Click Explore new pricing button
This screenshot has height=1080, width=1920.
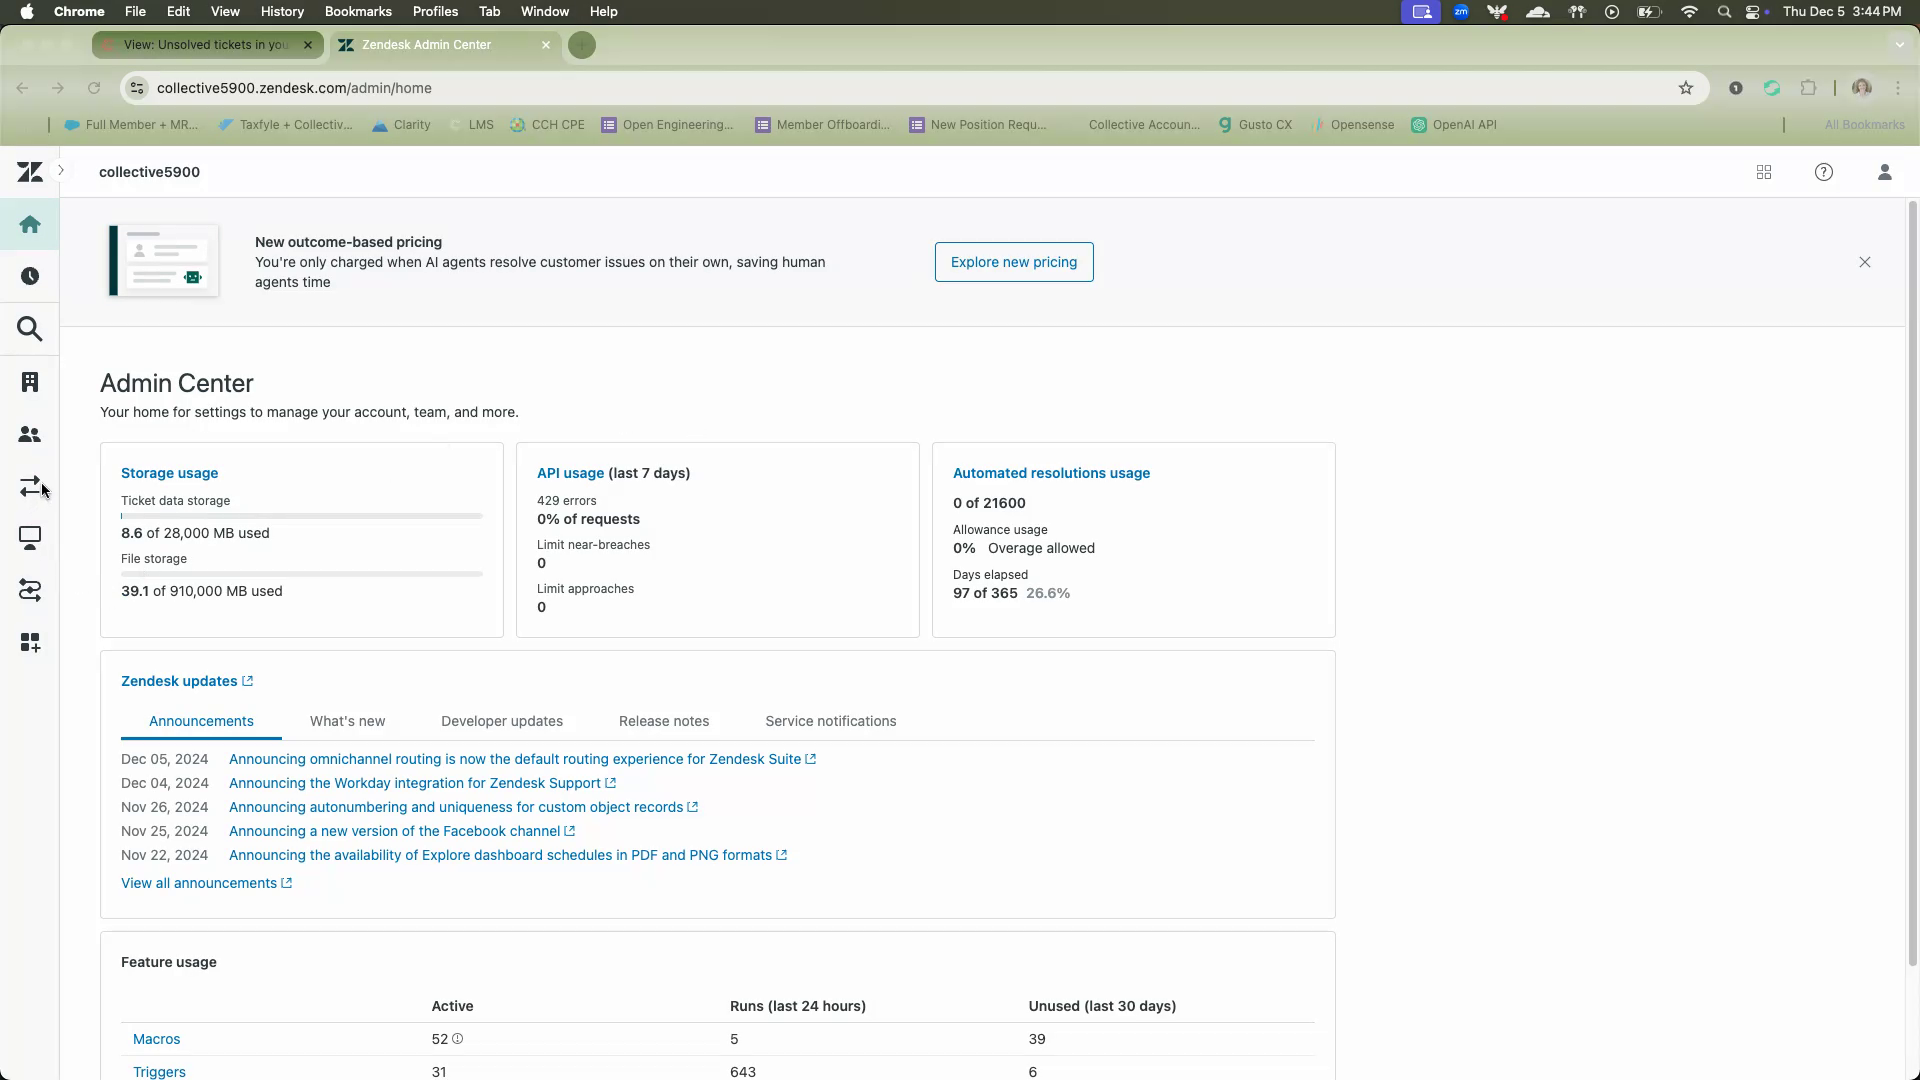pyautogui.click(x=1014, y=262)
